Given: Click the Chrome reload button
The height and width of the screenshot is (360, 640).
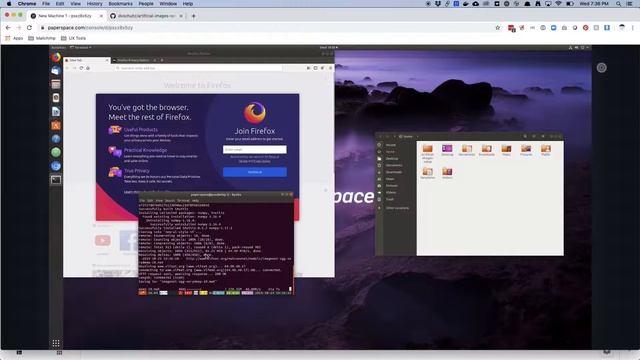Looking at the screenshot, I should 29,28.
